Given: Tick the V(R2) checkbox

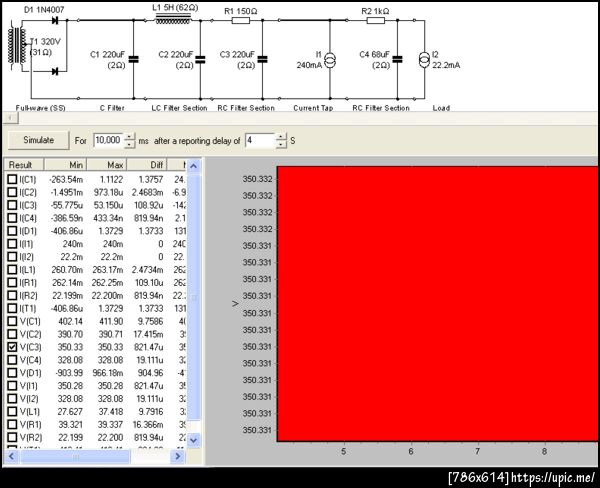Looking at the screenshot, I should pos(13,437).
